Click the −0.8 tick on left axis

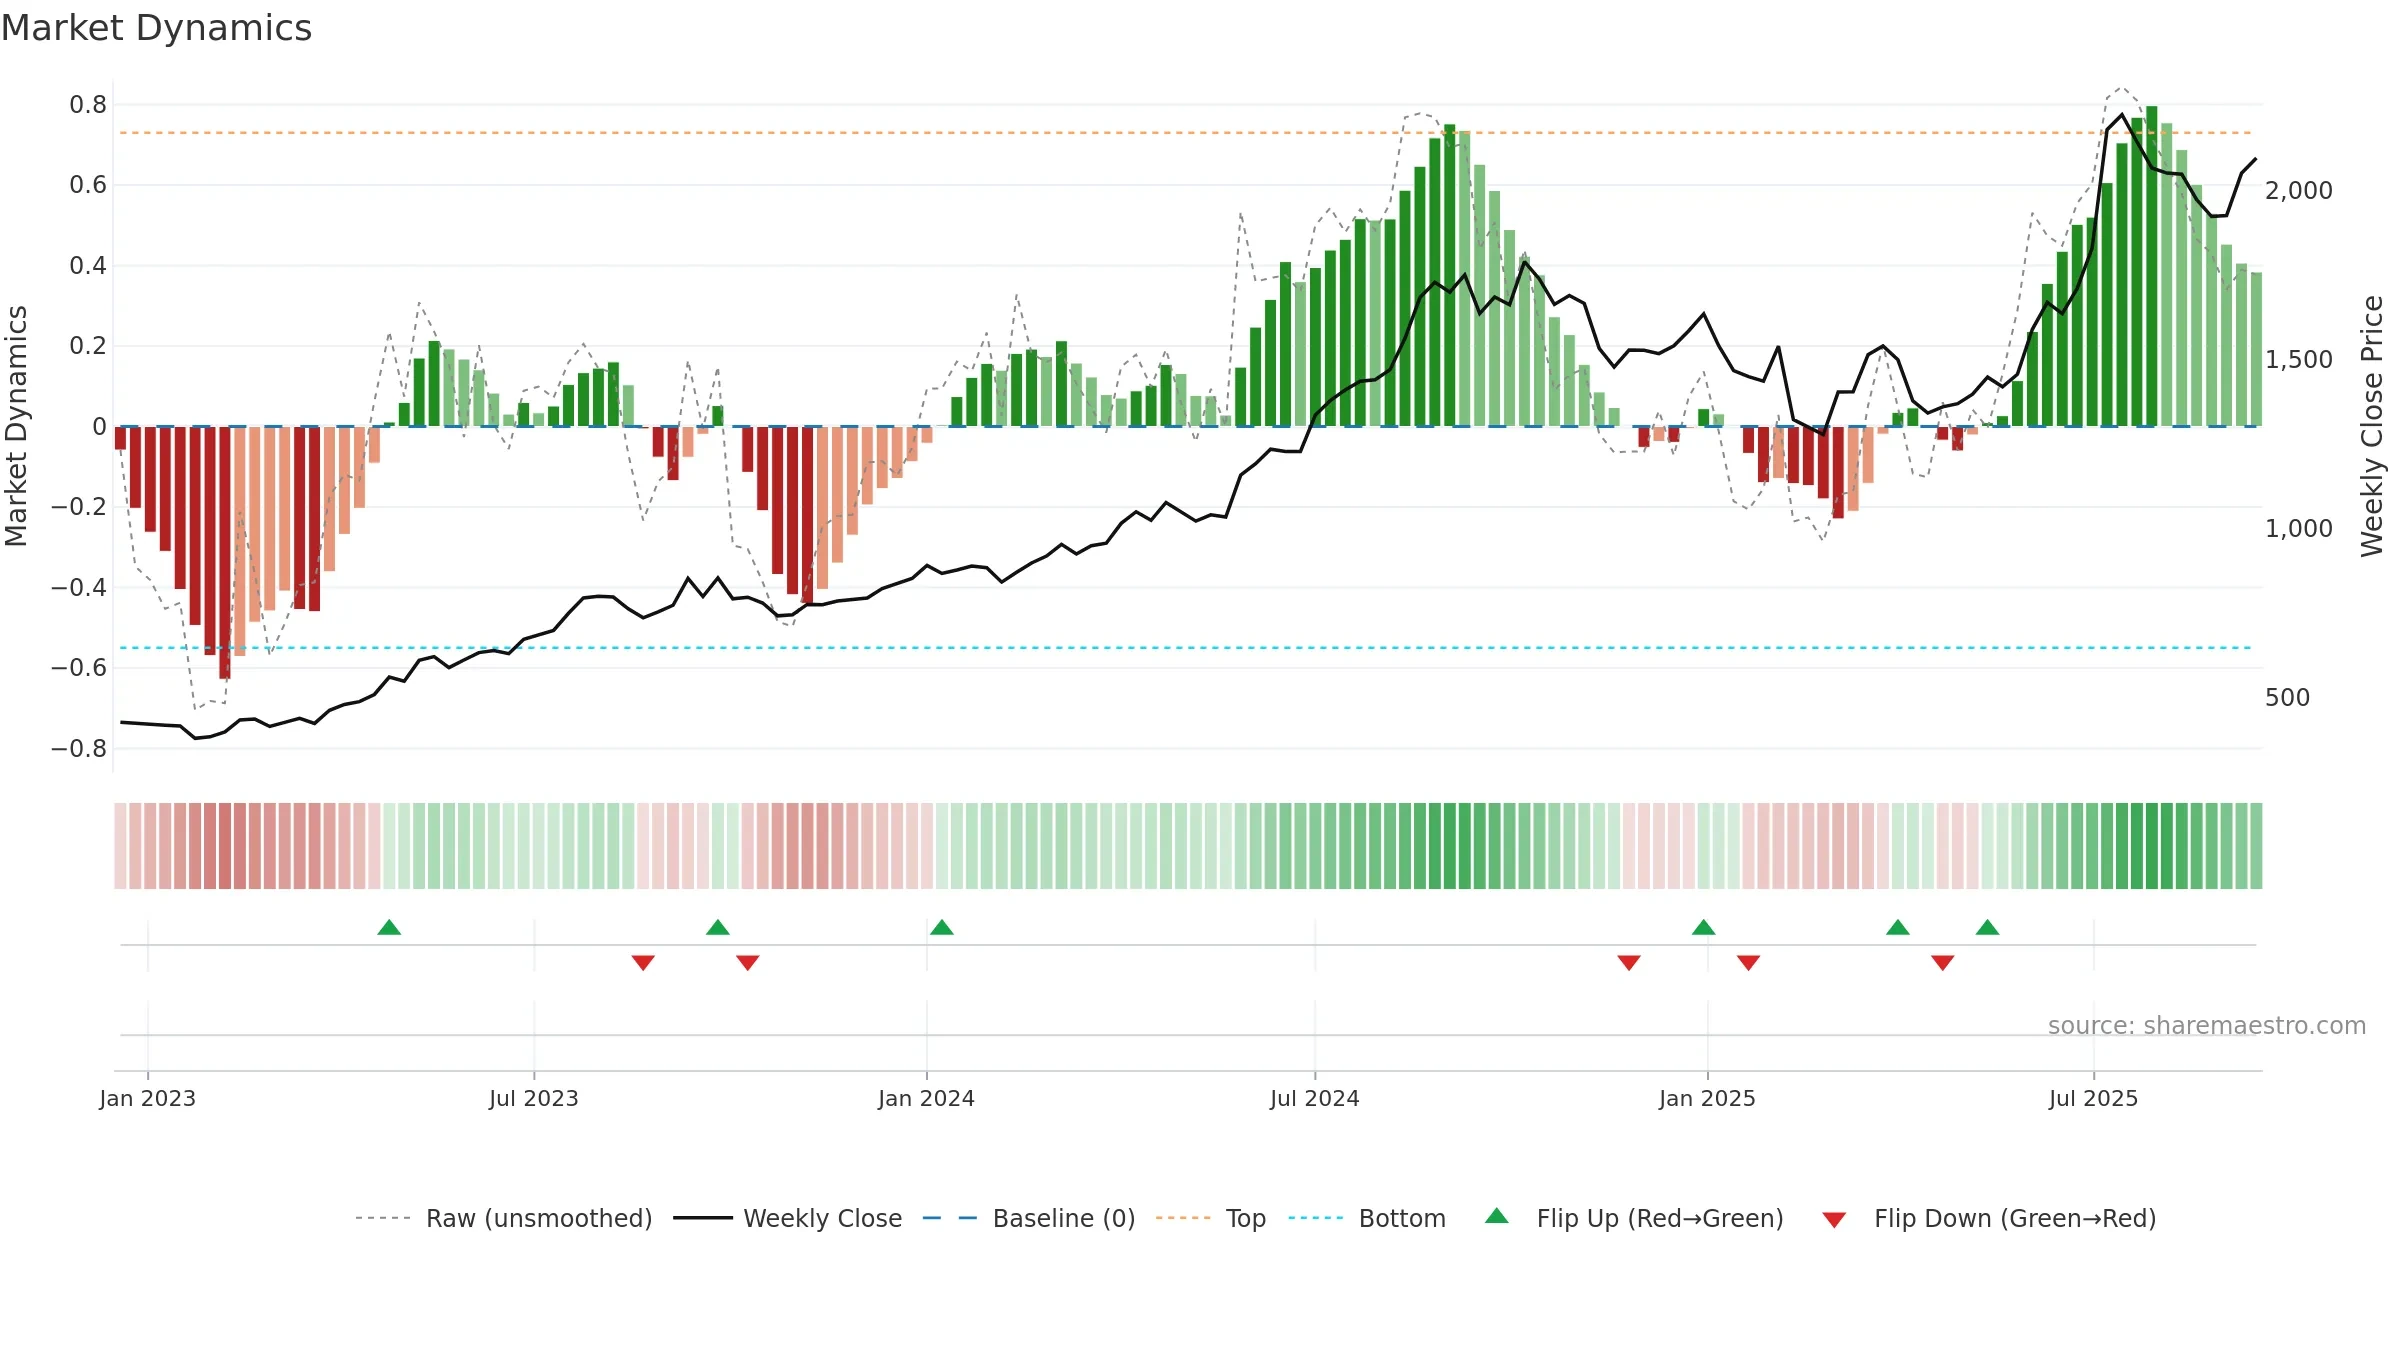(79, 748)
